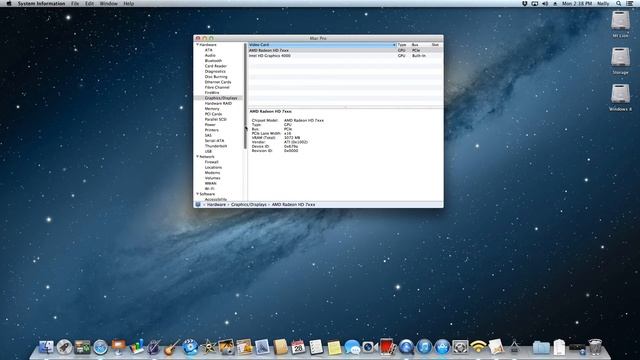Select Thunderbolt in the sidebar
This screenshot has width=640, height=360.
216,146
